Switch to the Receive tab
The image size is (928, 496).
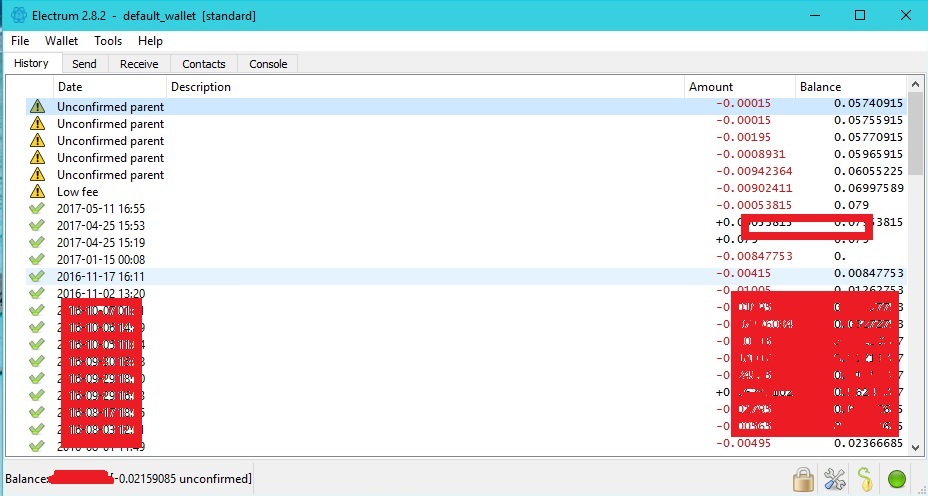click(139, 64)
